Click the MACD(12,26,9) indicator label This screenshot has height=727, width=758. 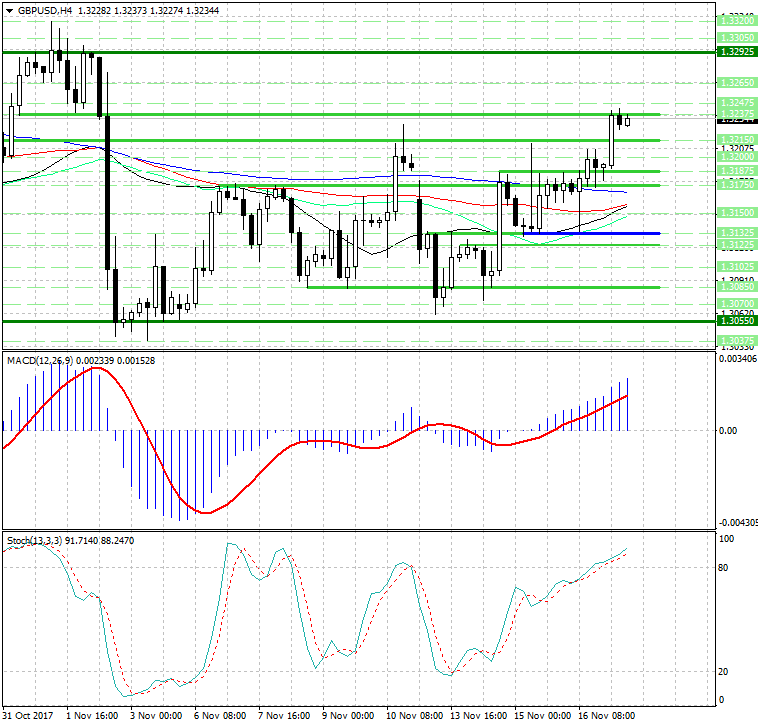[35, 360]
